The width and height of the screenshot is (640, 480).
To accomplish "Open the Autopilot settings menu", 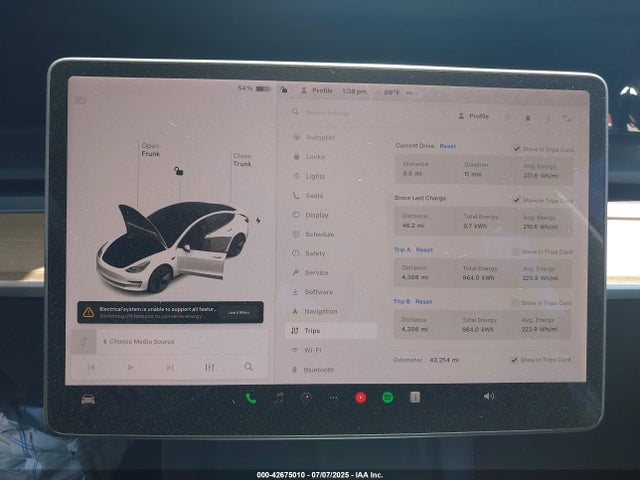I will [314, 138].
